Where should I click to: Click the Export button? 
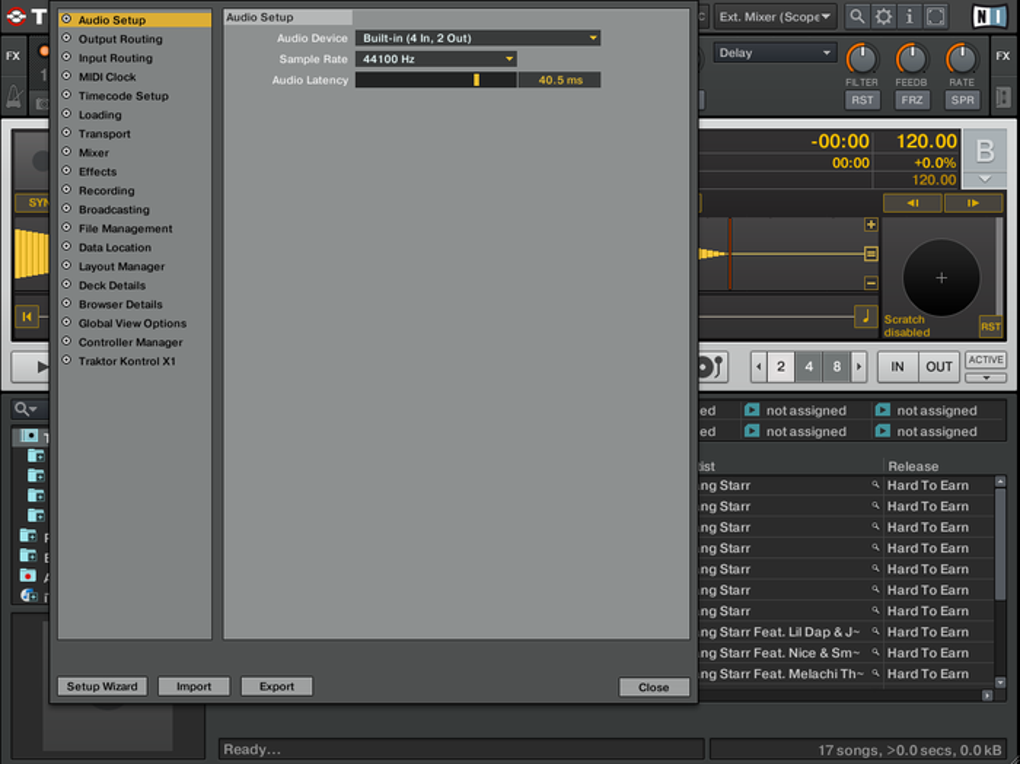(277, 687)
